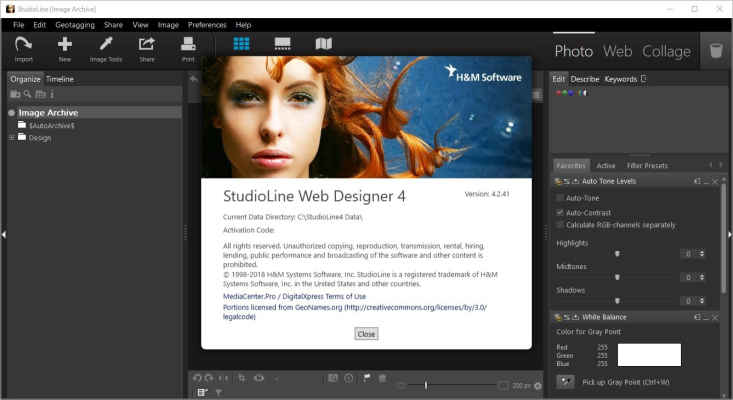The image size is (733, 400).
Task: Click the search magnifier icon in Organize panel
Action: [x=28, y=94]
